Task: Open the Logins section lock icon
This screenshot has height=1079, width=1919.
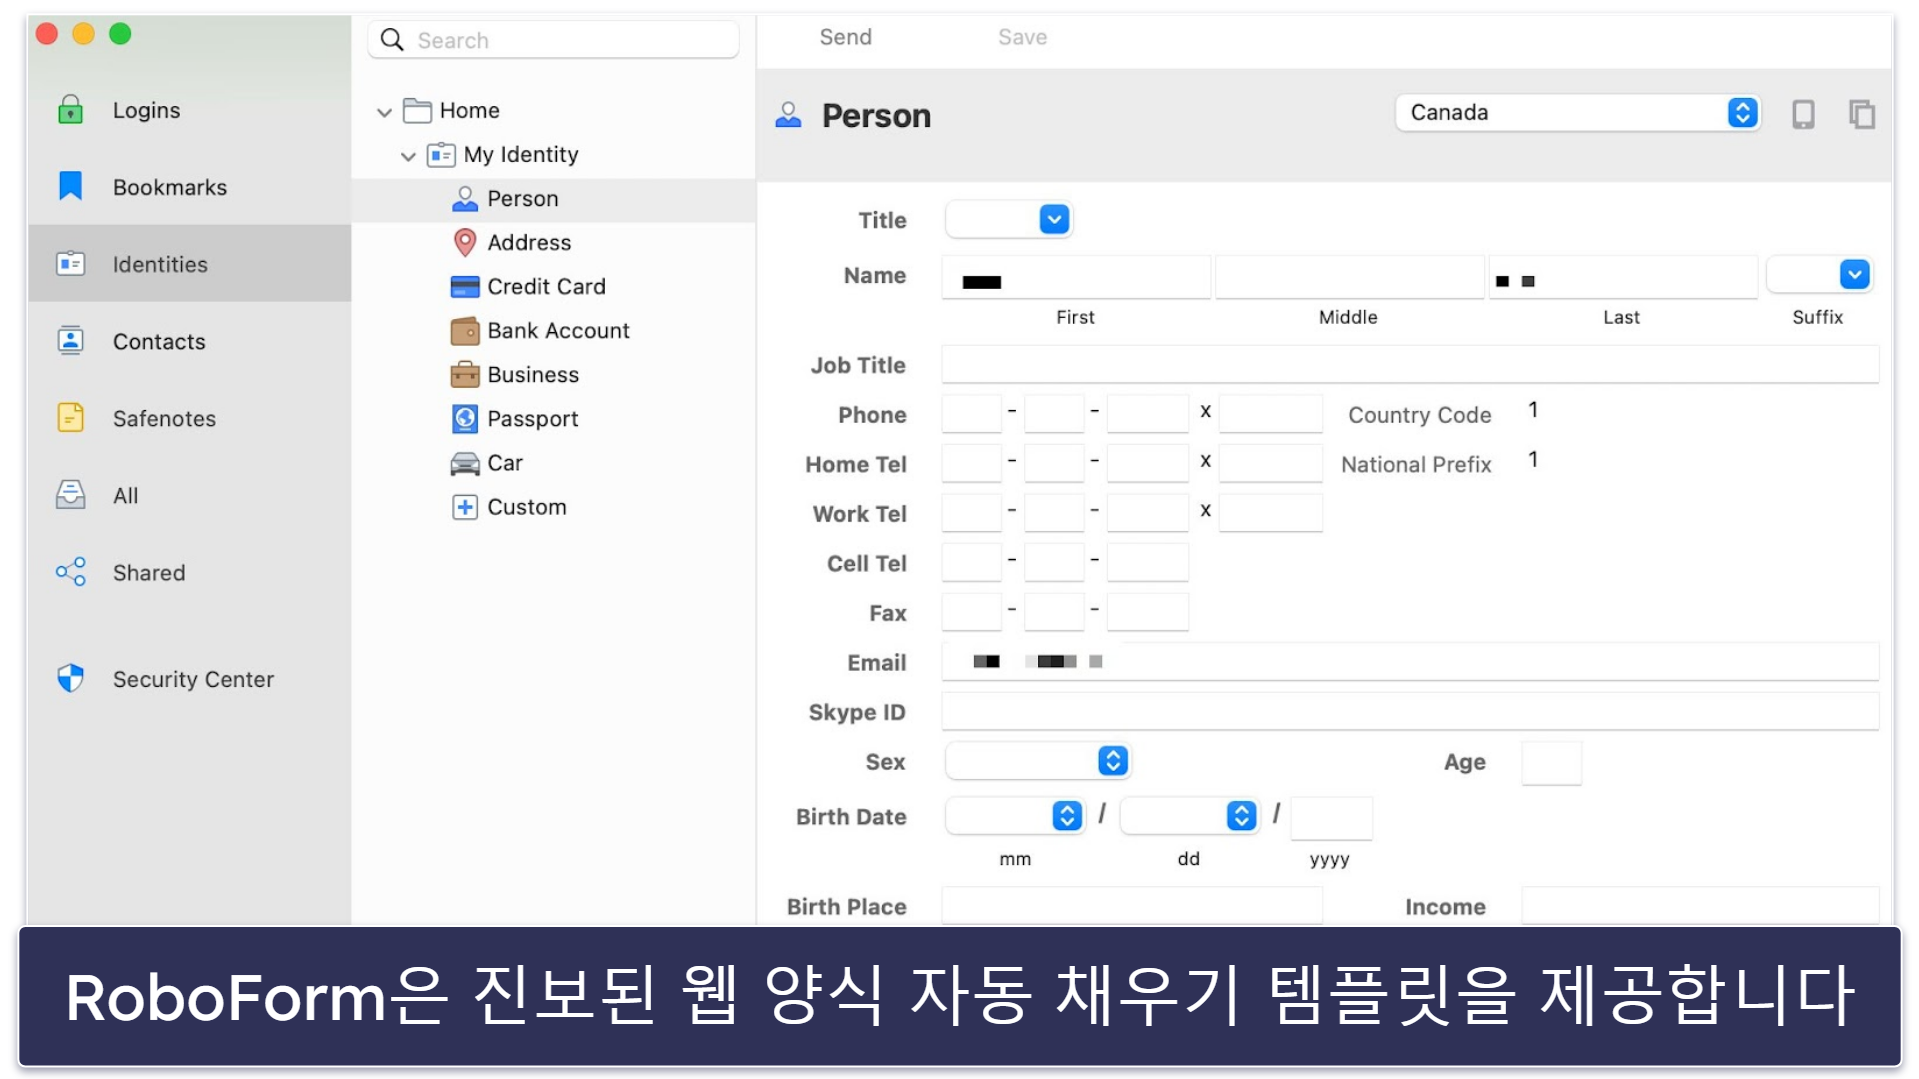Action: 70,109
